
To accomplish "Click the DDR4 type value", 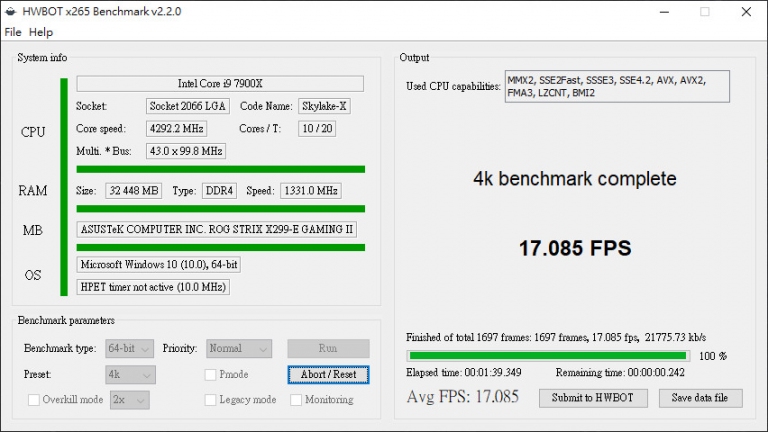I will 219,191.
